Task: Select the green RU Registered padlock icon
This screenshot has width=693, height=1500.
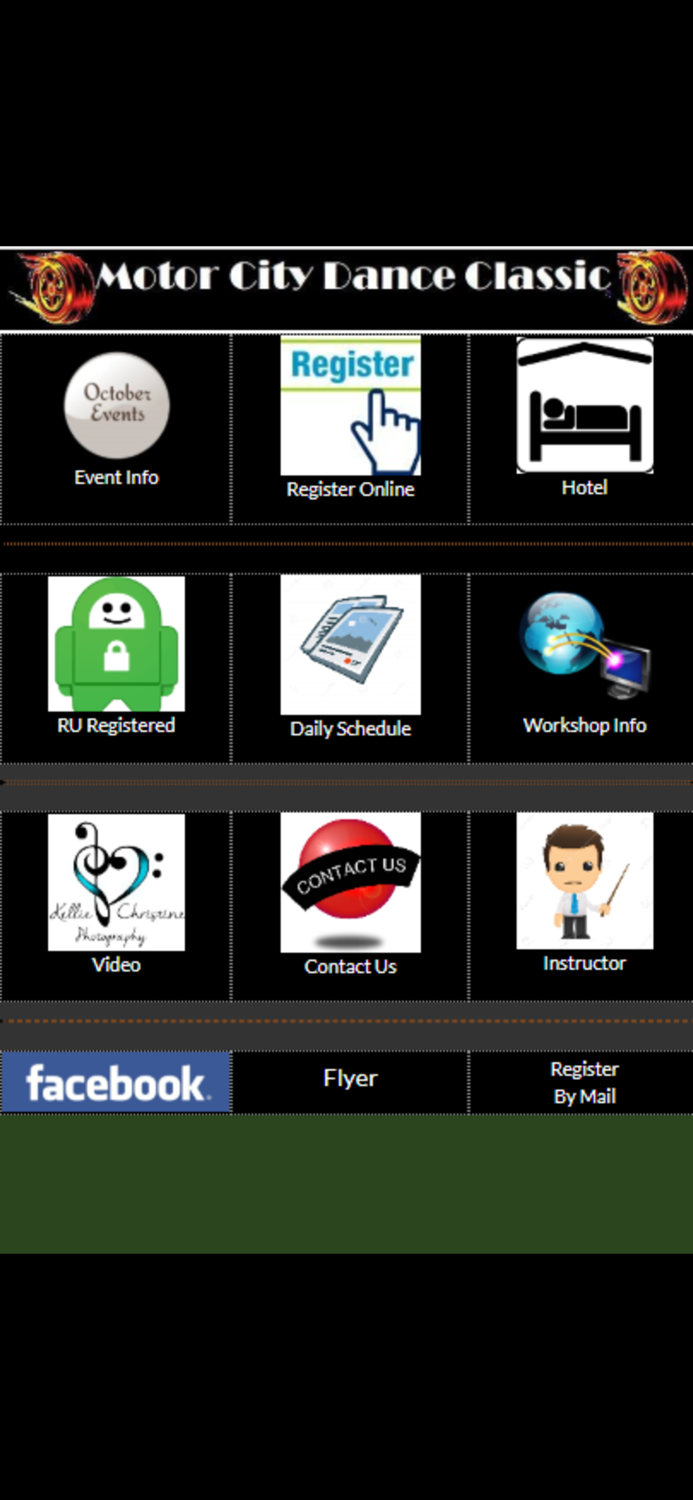Action: 116,644
